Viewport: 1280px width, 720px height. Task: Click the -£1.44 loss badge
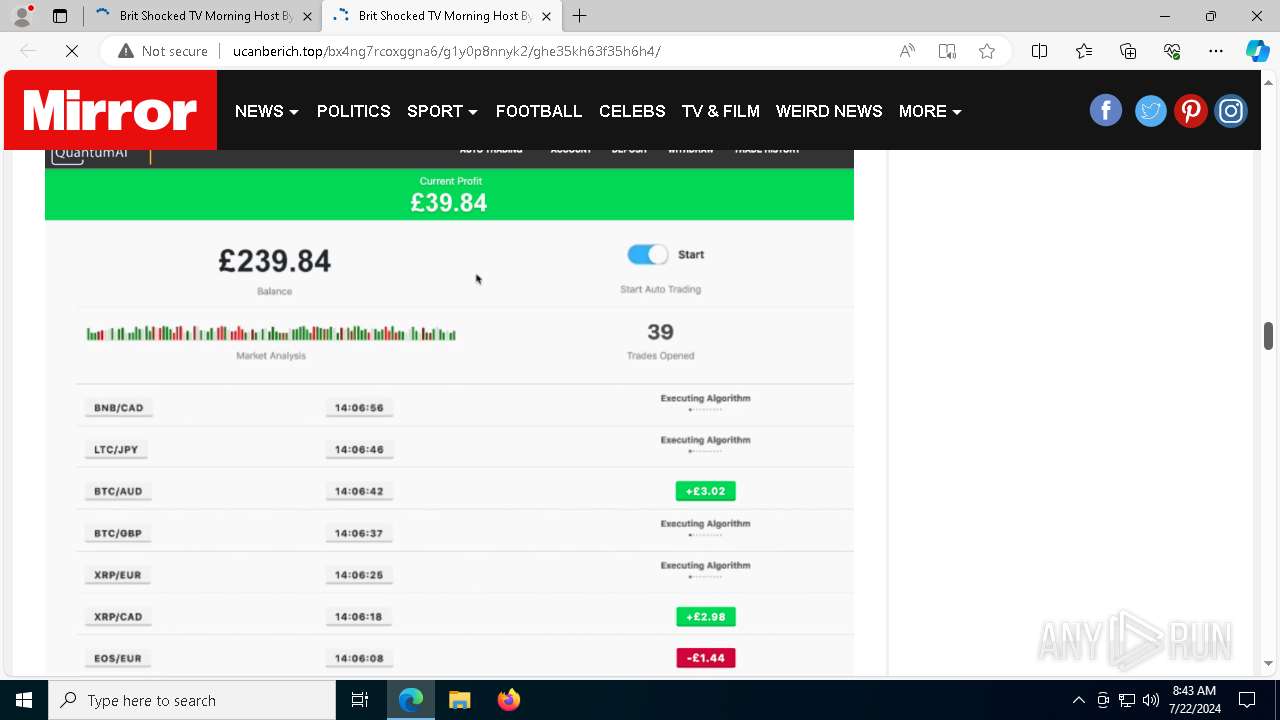pos(706,658)
